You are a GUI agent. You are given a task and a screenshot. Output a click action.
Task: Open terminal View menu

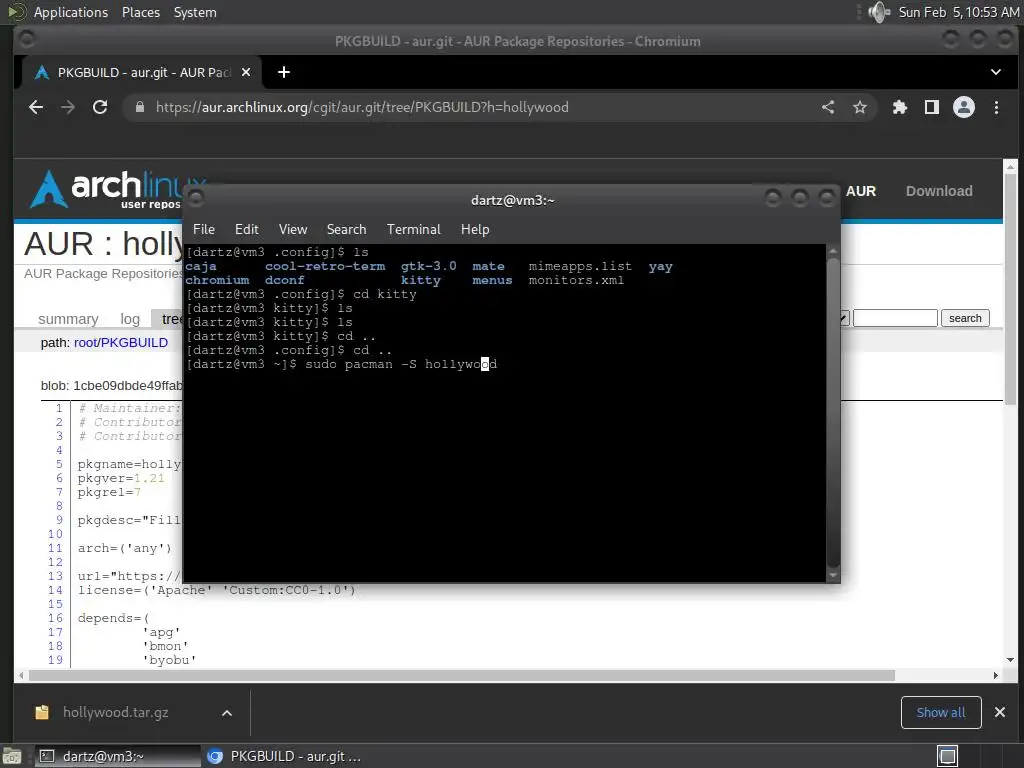click(293, 229)
